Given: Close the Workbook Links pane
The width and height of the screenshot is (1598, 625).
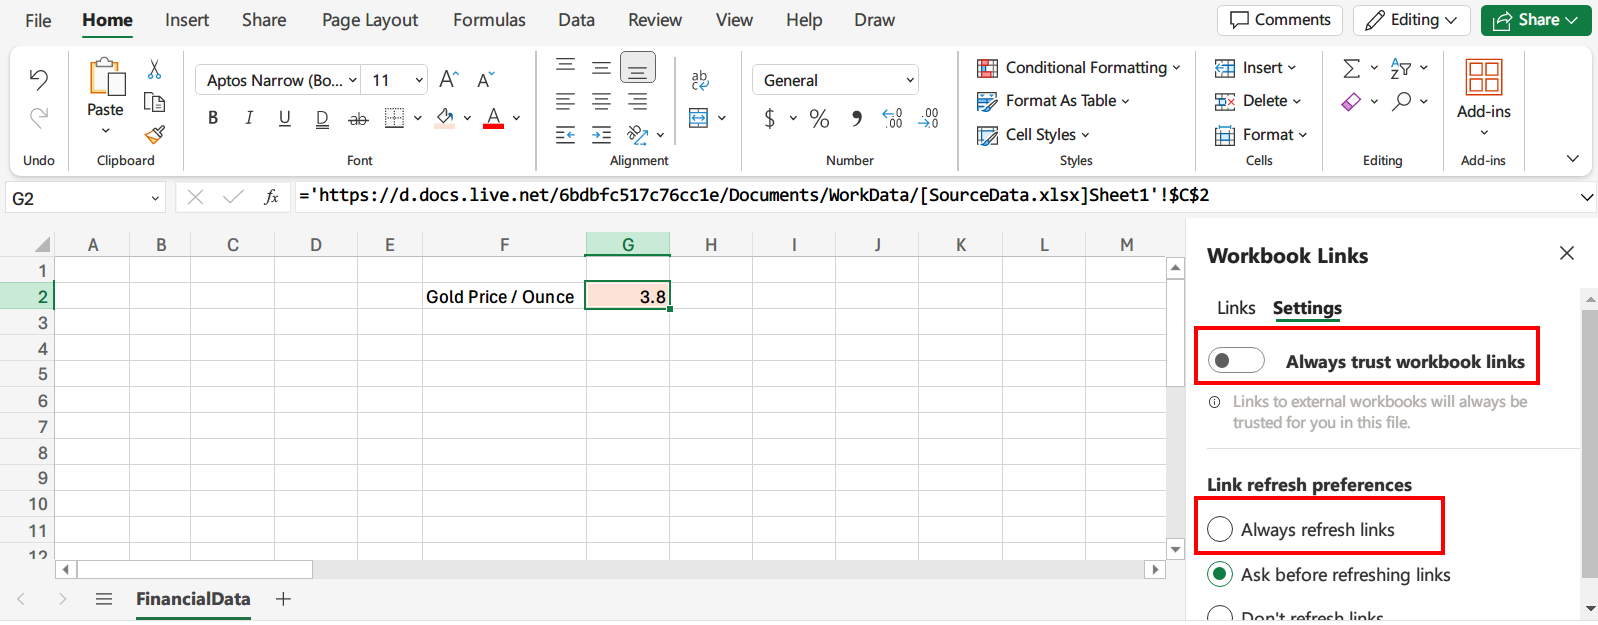Looking at the screenshot, I should [x=1567, y=254].
